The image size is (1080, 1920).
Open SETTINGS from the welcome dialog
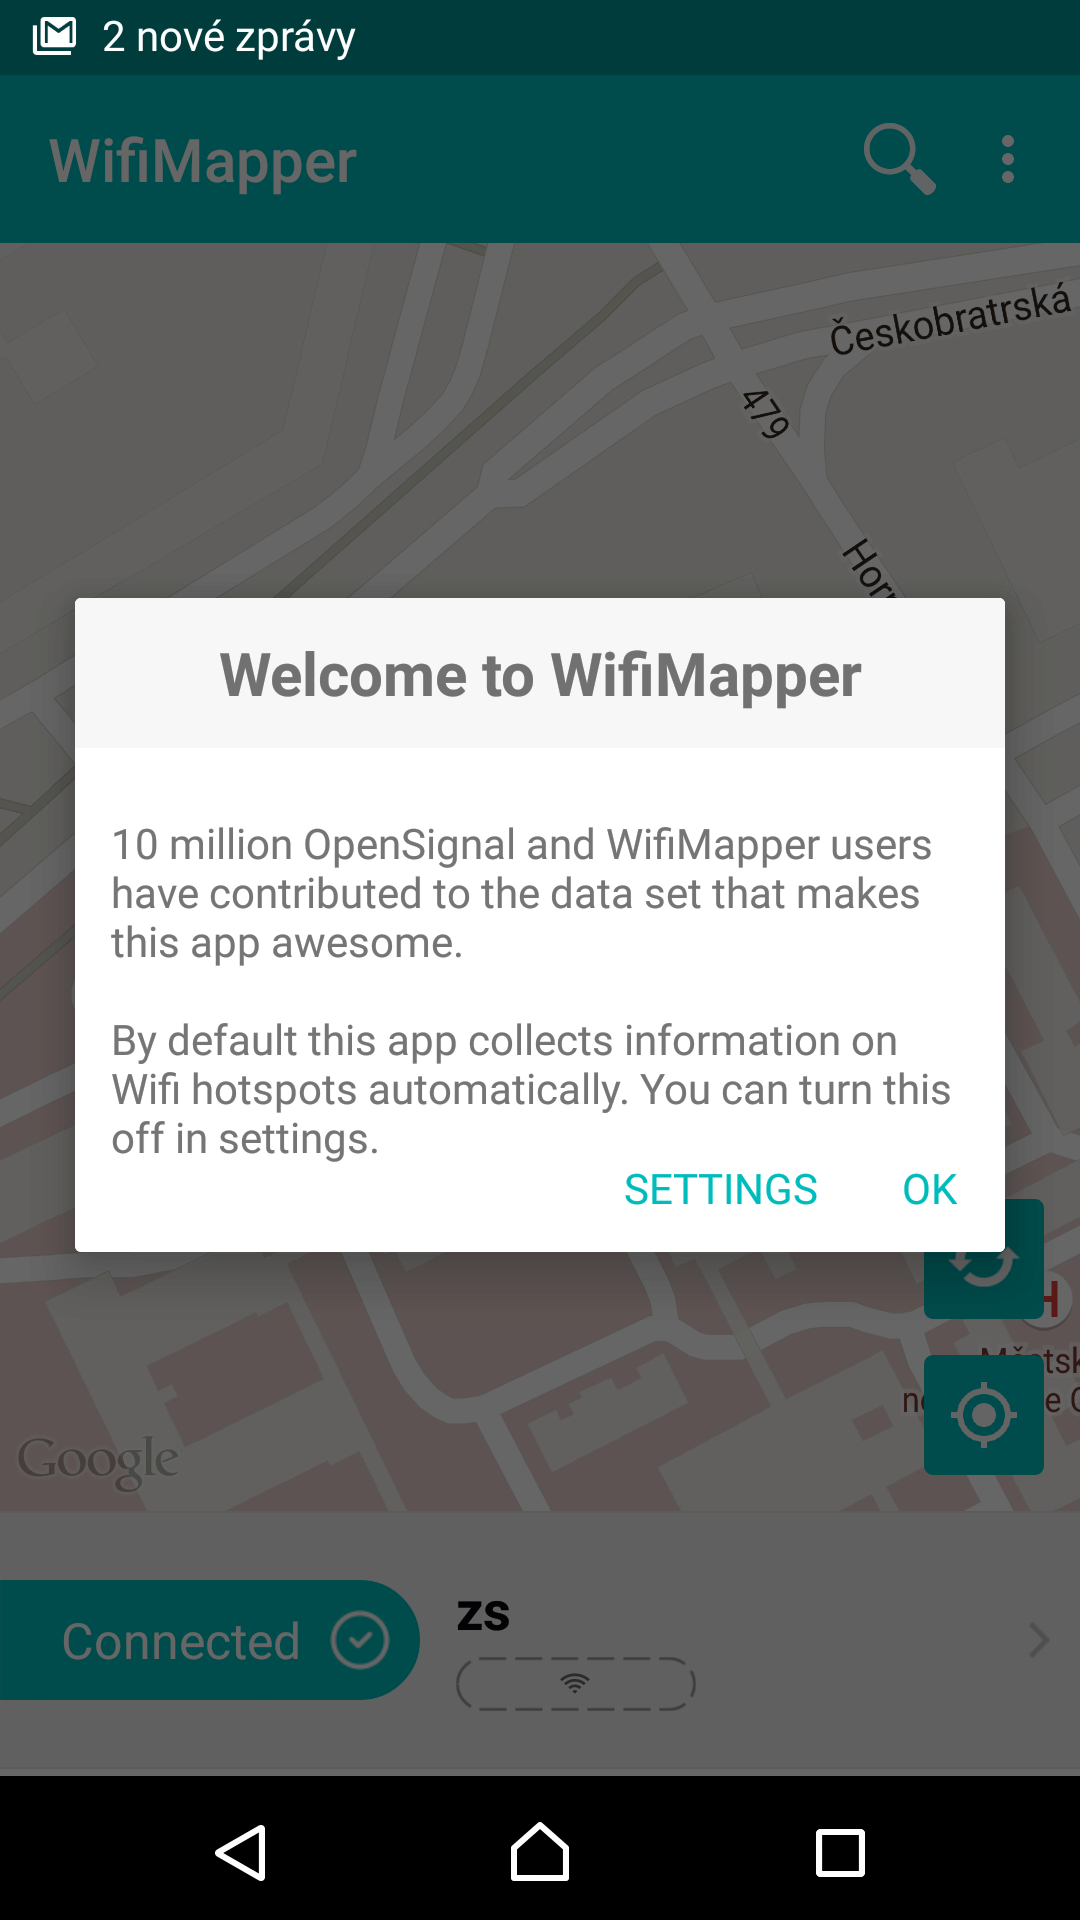(721, 1190)
